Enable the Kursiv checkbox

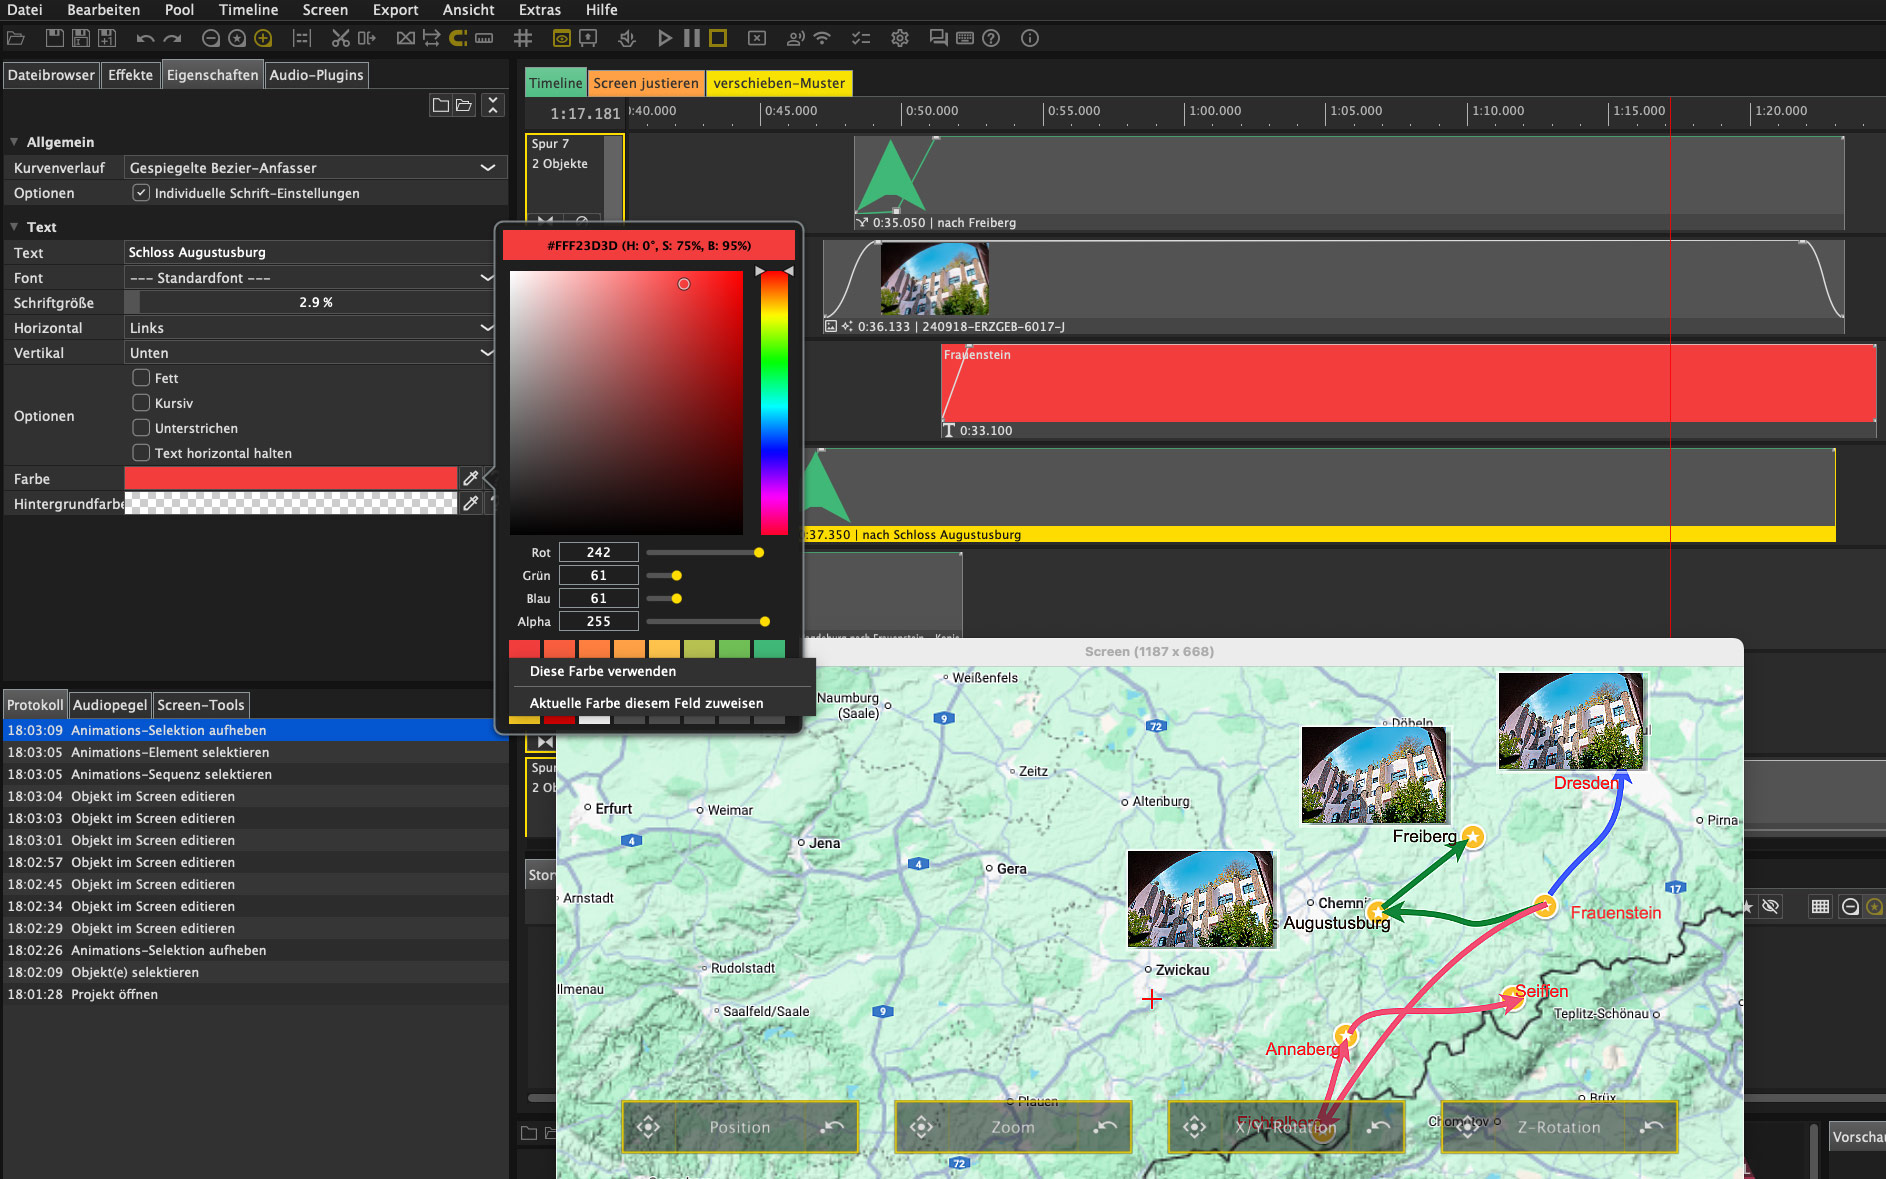click(141, 403)
